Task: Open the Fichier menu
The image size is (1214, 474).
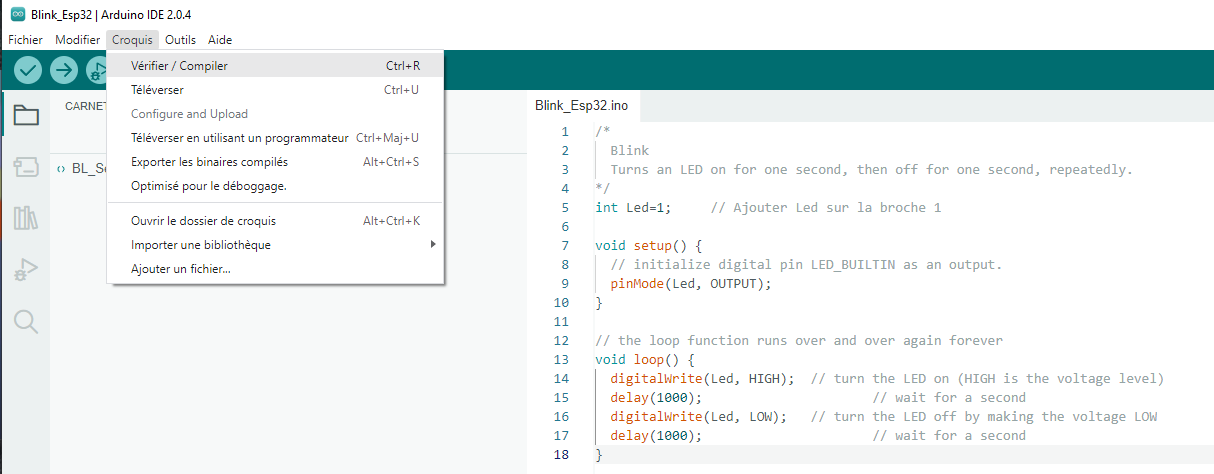Action: click(x=25, y=40)
